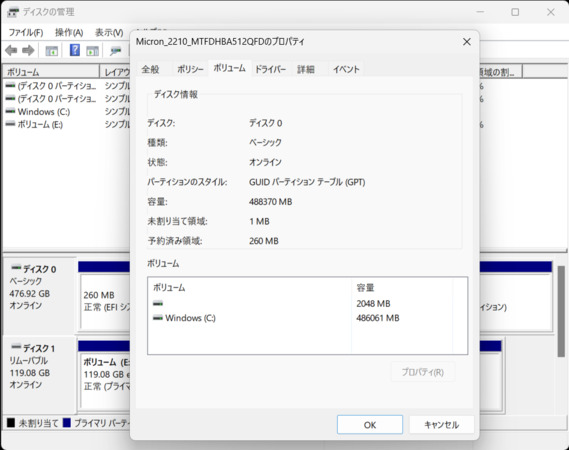
Task: Select the unnamed 2048 MB volume icon
Action: click(158, 303)
